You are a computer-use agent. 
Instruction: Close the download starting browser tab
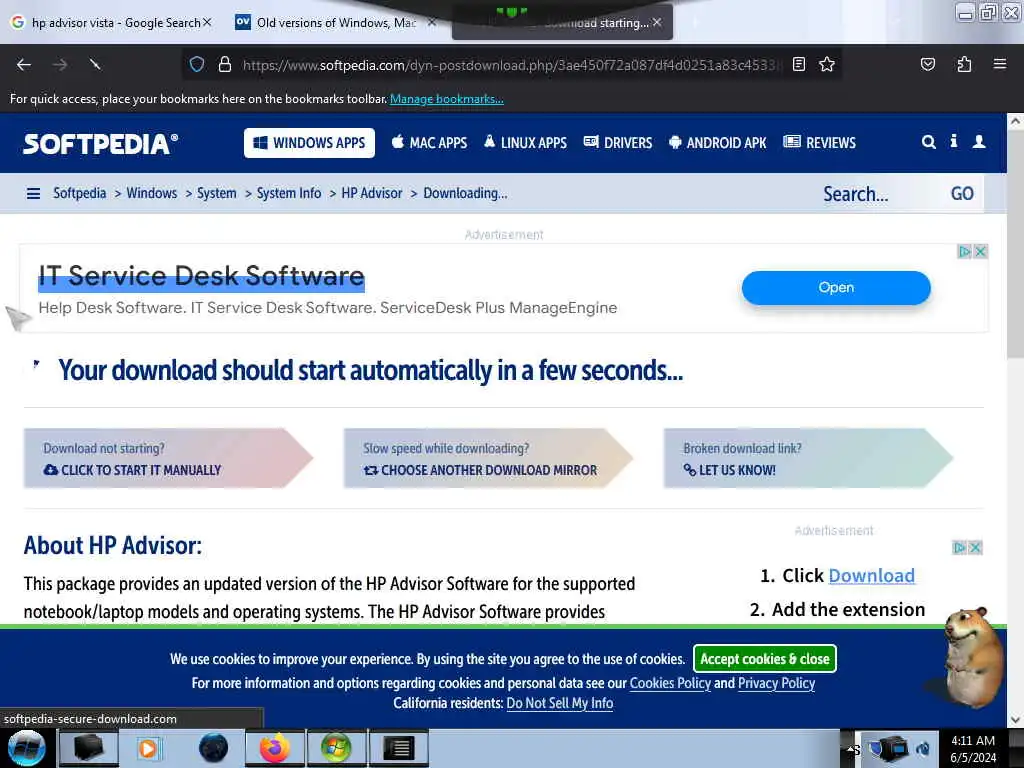657,22
